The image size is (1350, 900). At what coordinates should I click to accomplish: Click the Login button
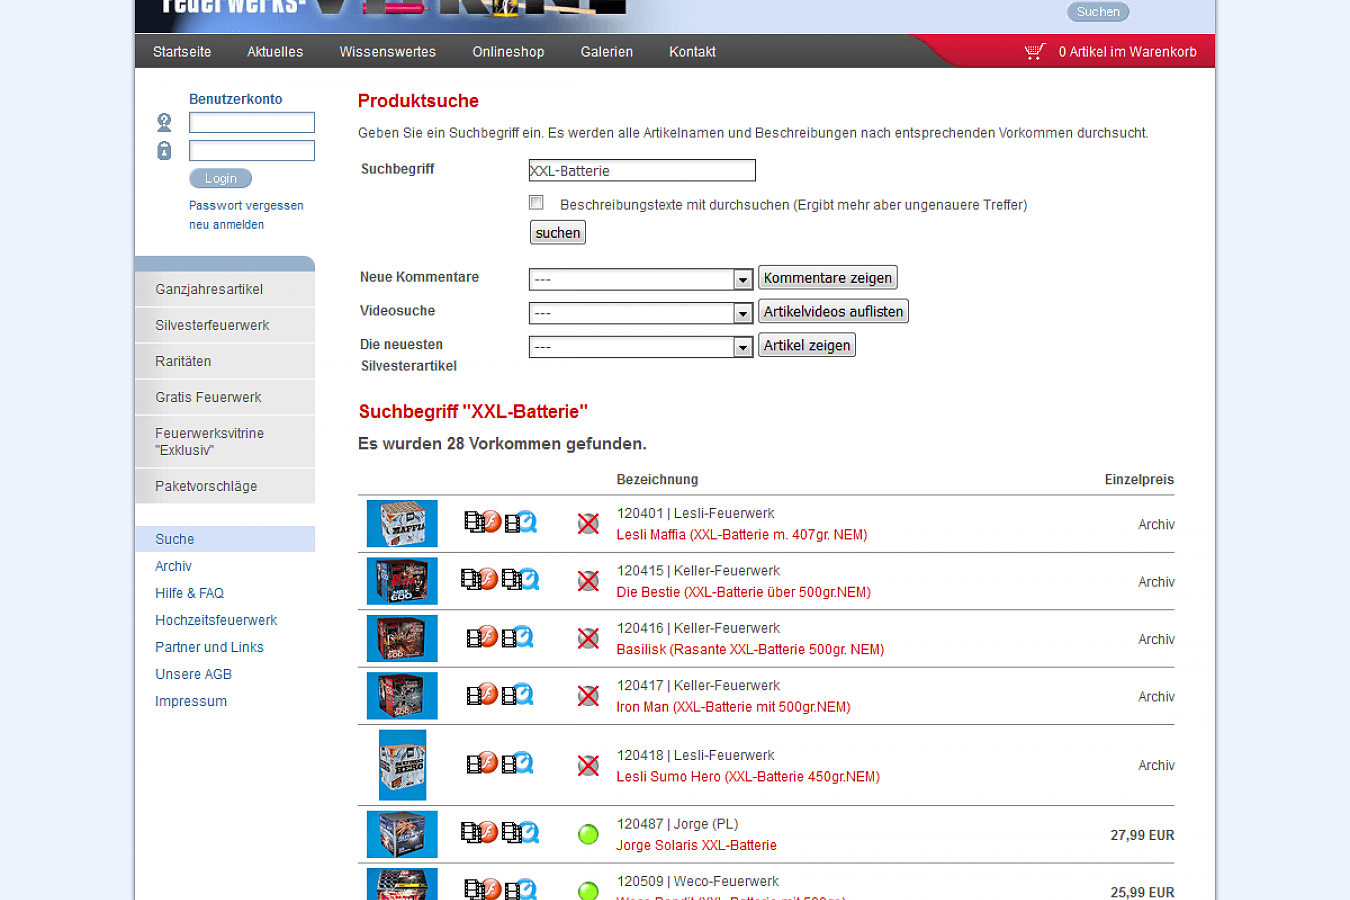tap(221, 178)
